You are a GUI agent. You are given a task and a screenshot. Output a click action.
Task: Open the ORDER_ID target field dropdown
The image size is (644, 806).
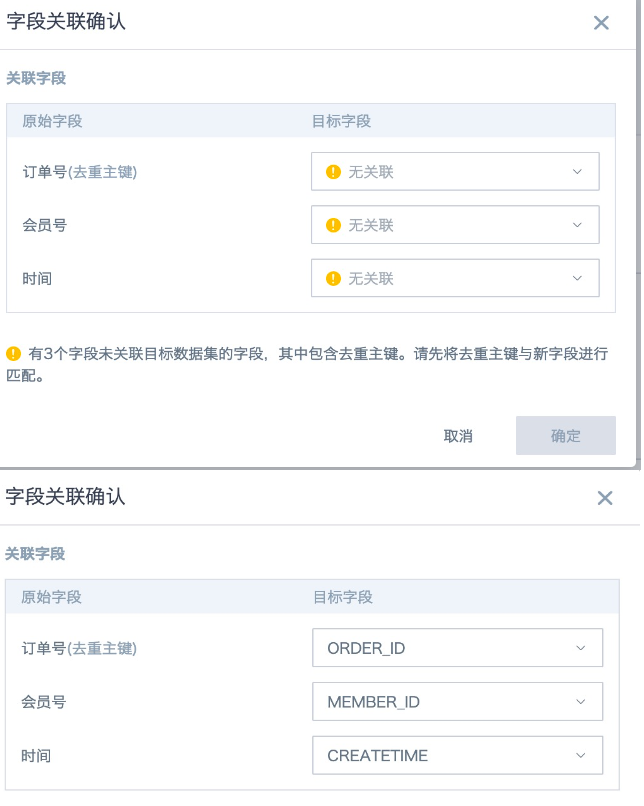click(457, 648)
